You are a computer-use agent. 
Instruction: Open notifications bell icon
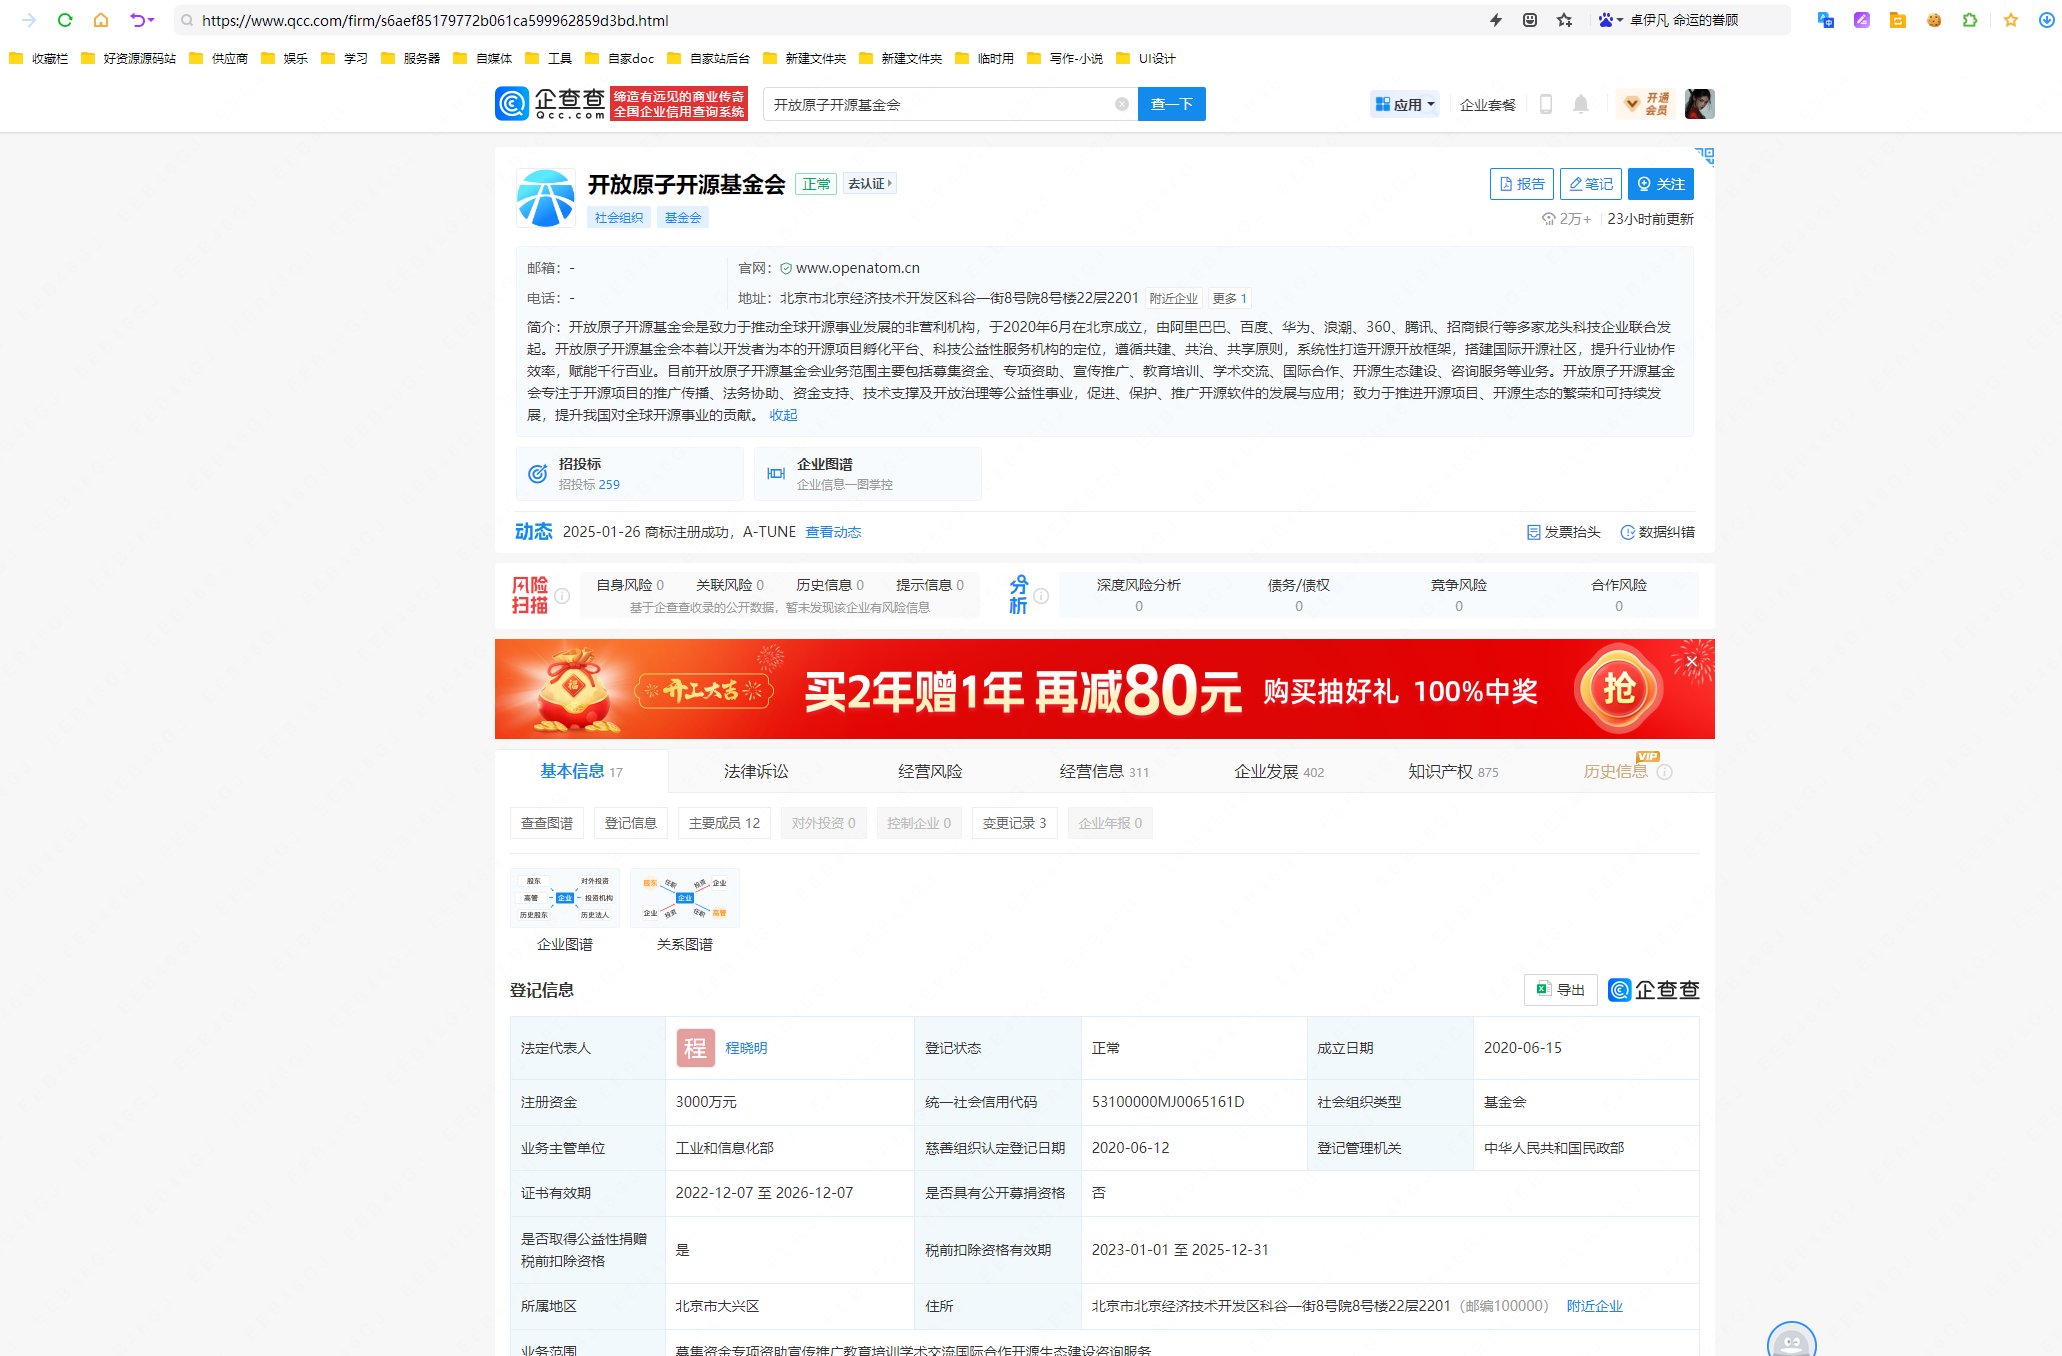pyautogui.click(x=1581, y=104)
